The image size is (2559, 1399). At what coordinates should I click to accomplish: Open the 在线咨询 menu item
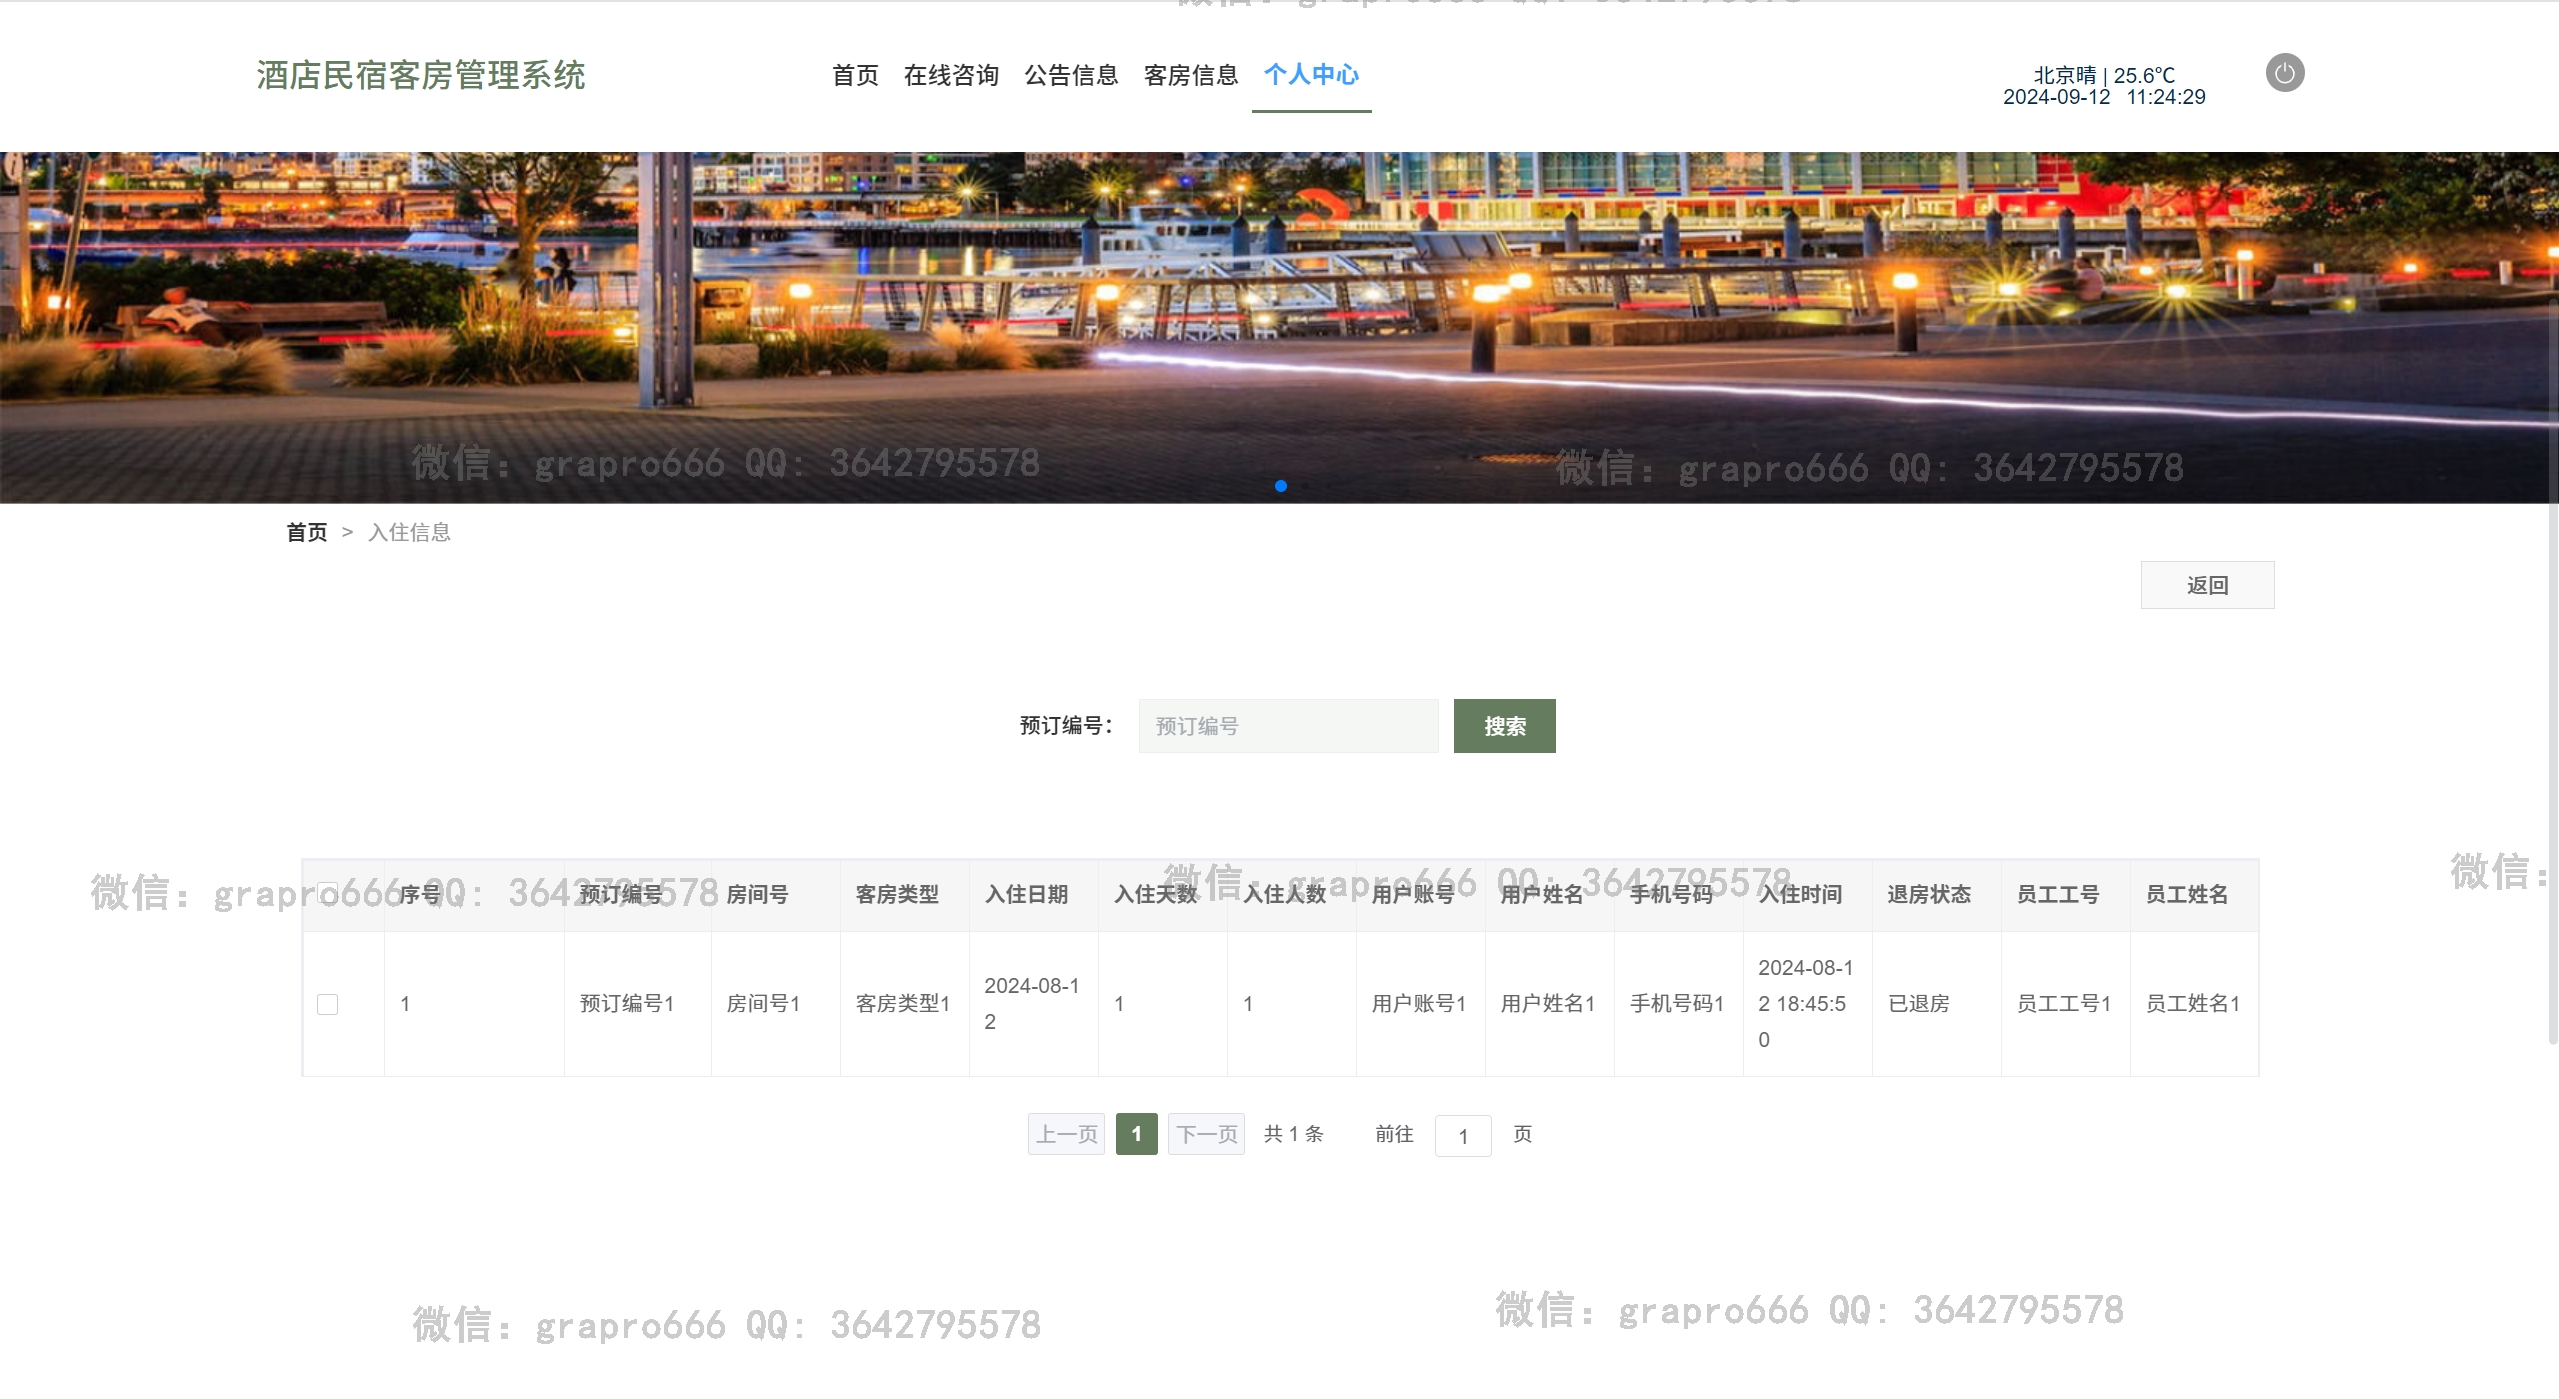pos(951,75)
